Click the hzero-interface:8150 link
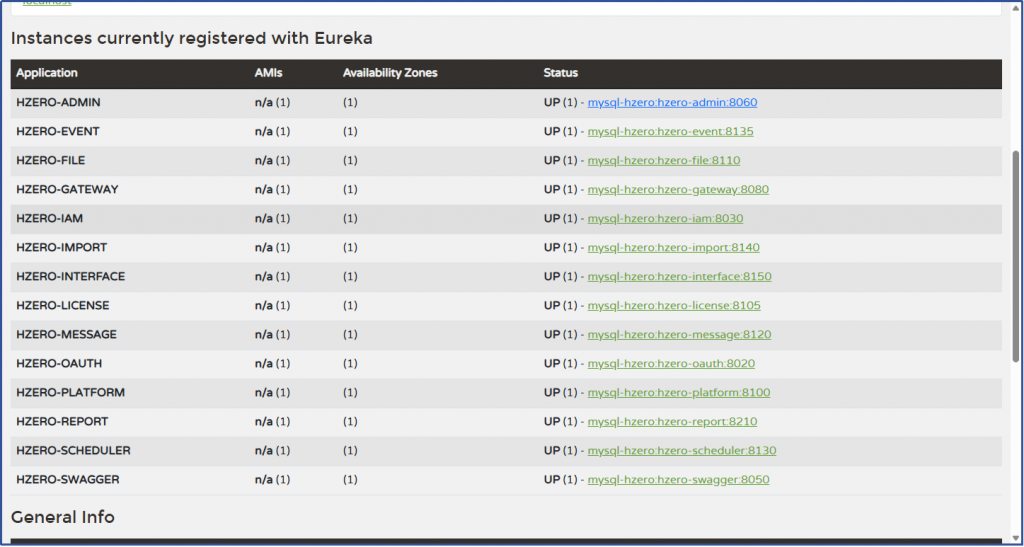Image resolution: width=1024 pixels, height=547 pixels. click(679, 276)
